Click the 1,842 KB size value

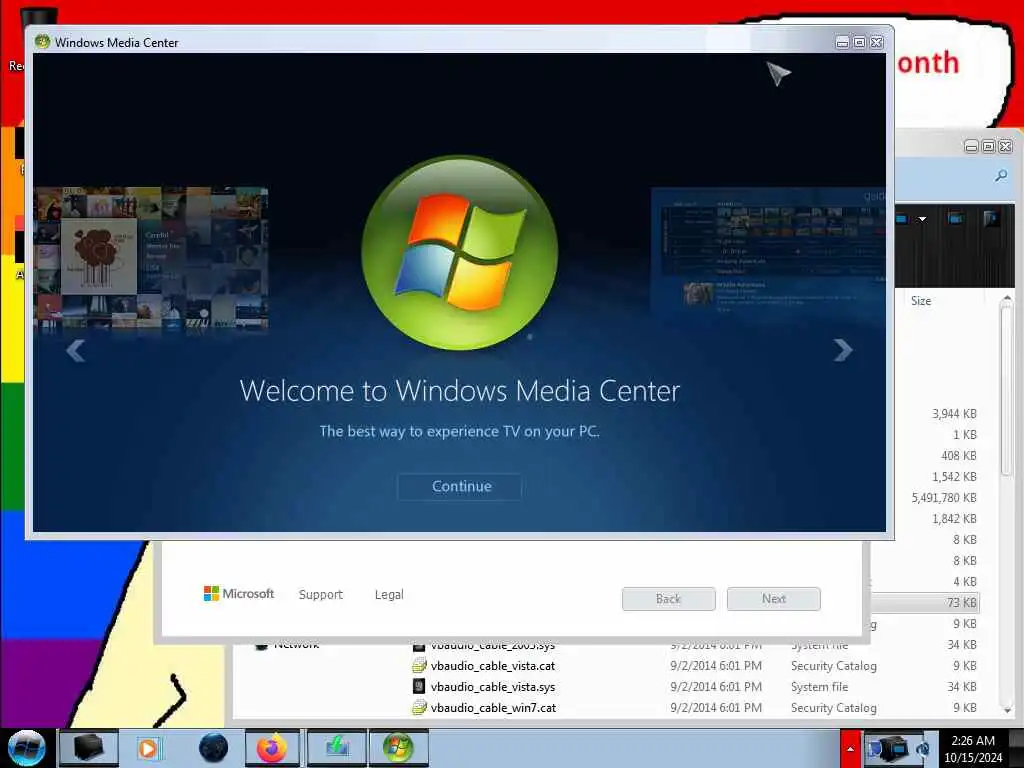pos(954,519)
